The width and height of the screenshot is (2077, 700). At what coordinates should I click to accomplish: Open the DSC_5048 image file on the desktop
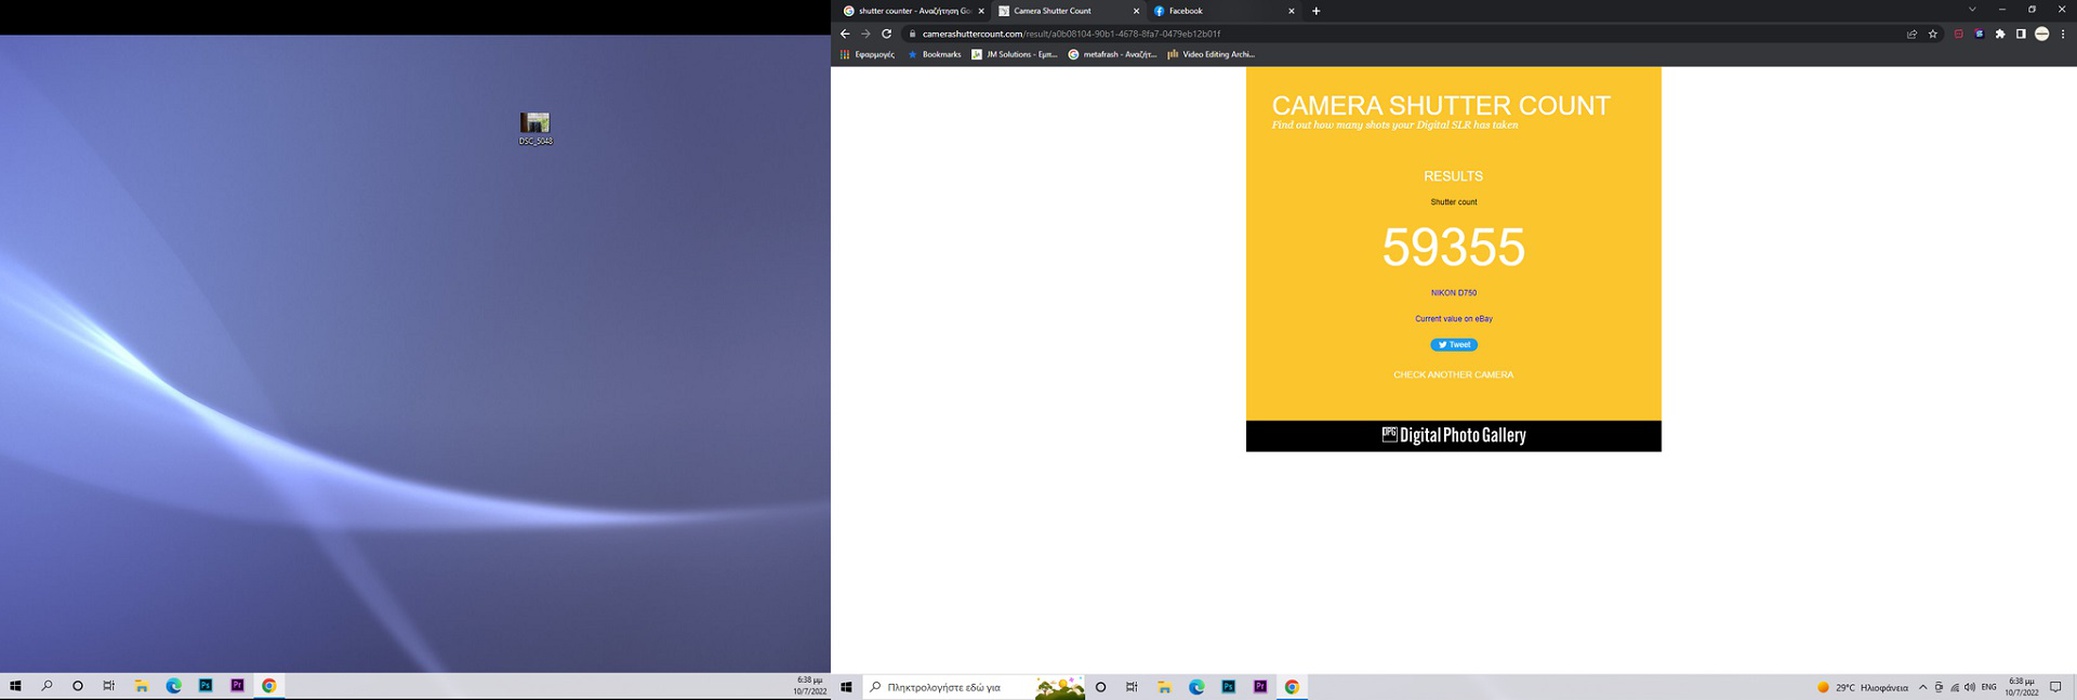tap(535, 128)
